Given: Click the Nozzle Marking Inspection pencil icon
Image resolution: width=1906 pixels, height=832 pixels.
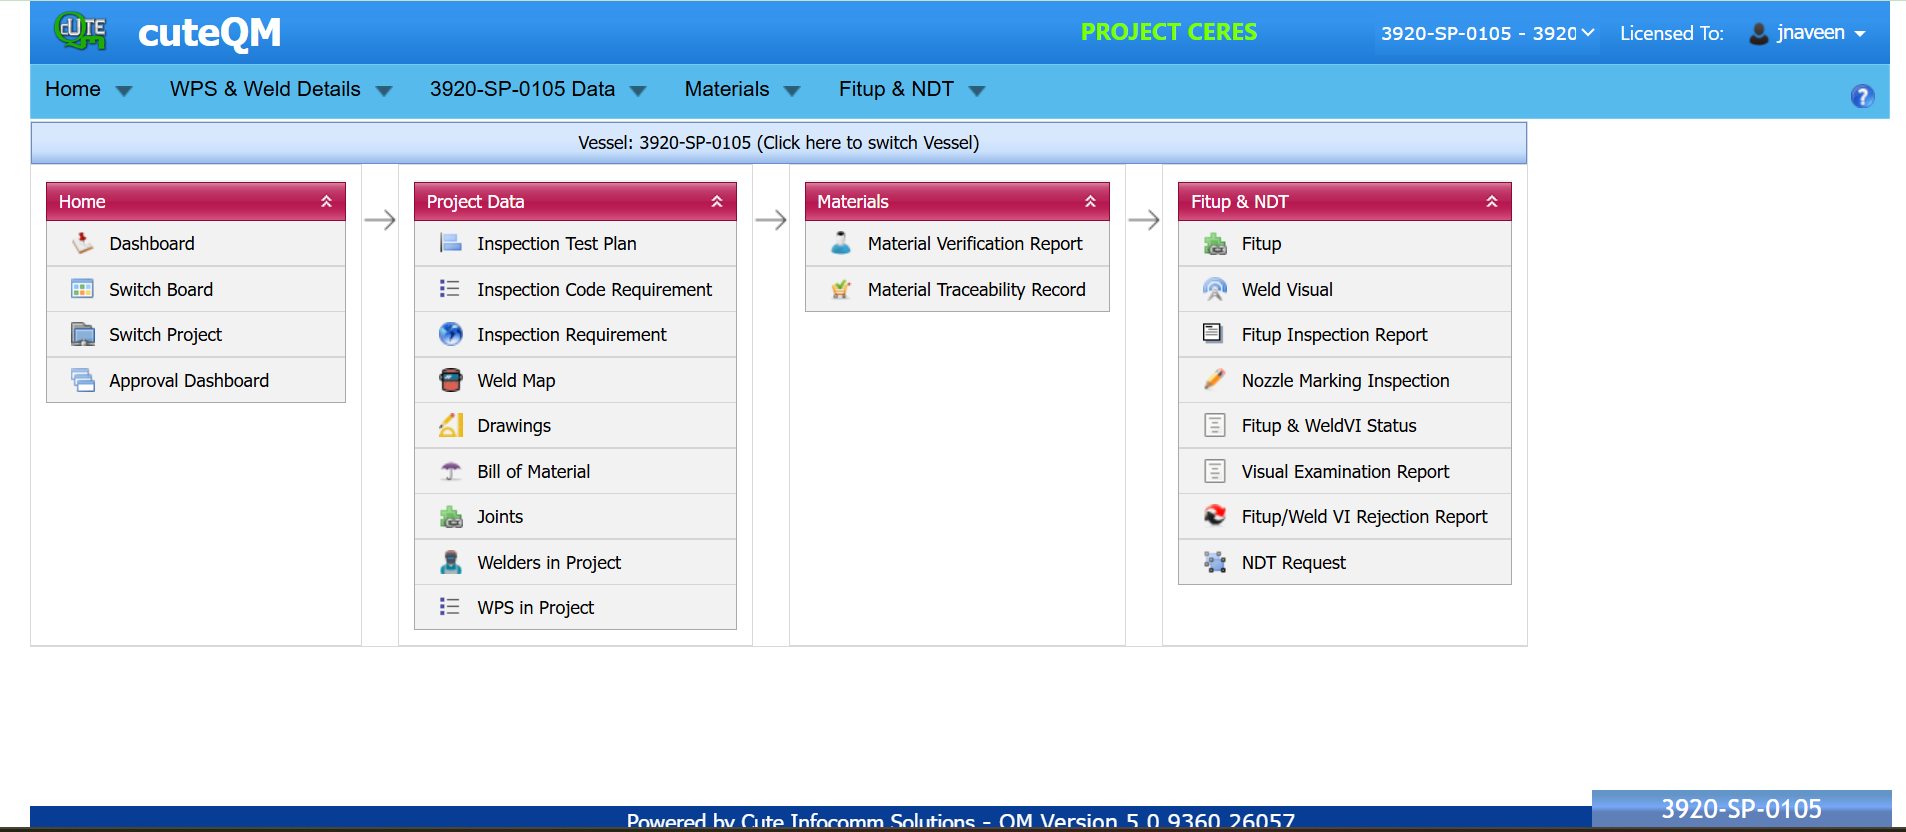Looking at the screenshot, I should [1214, 380].
